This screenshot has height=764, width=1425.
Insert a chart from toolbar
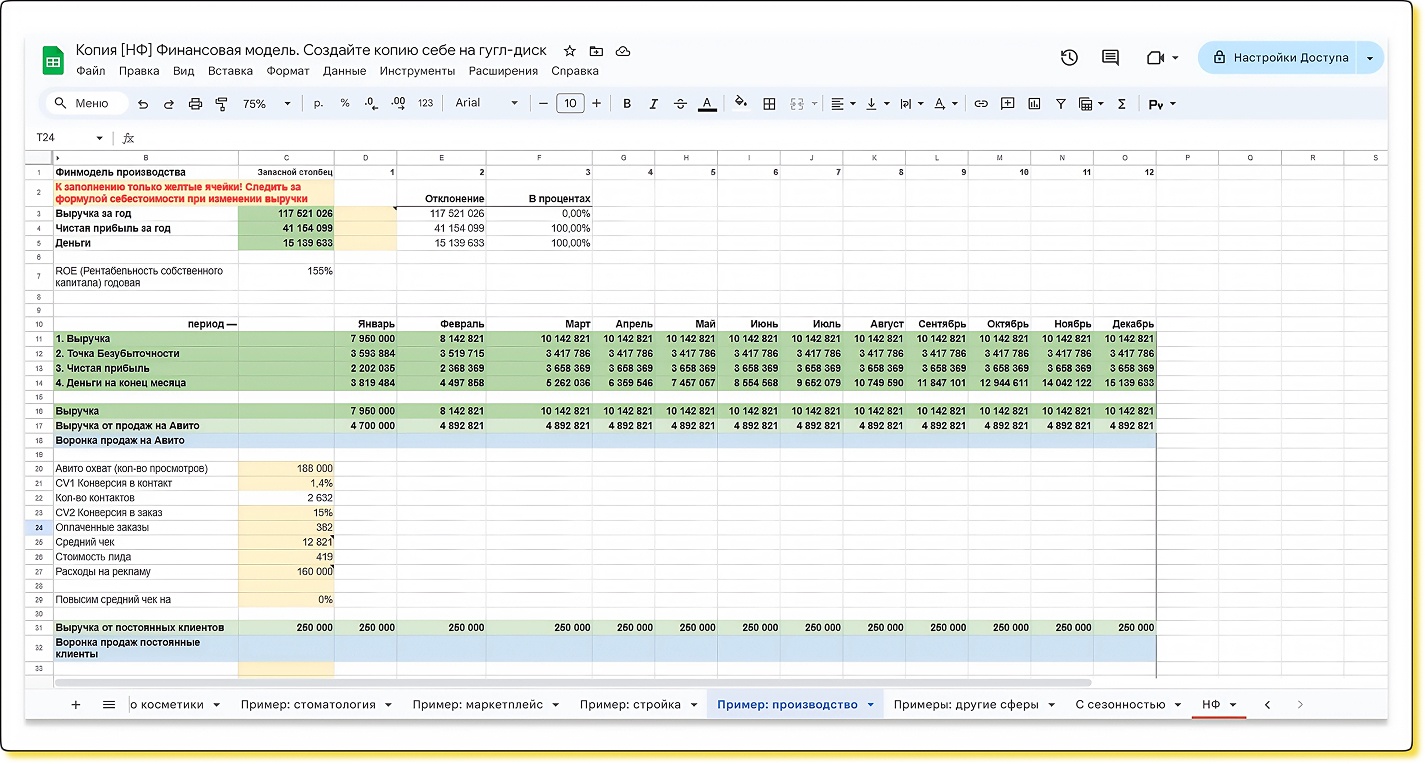[1034, 104]
